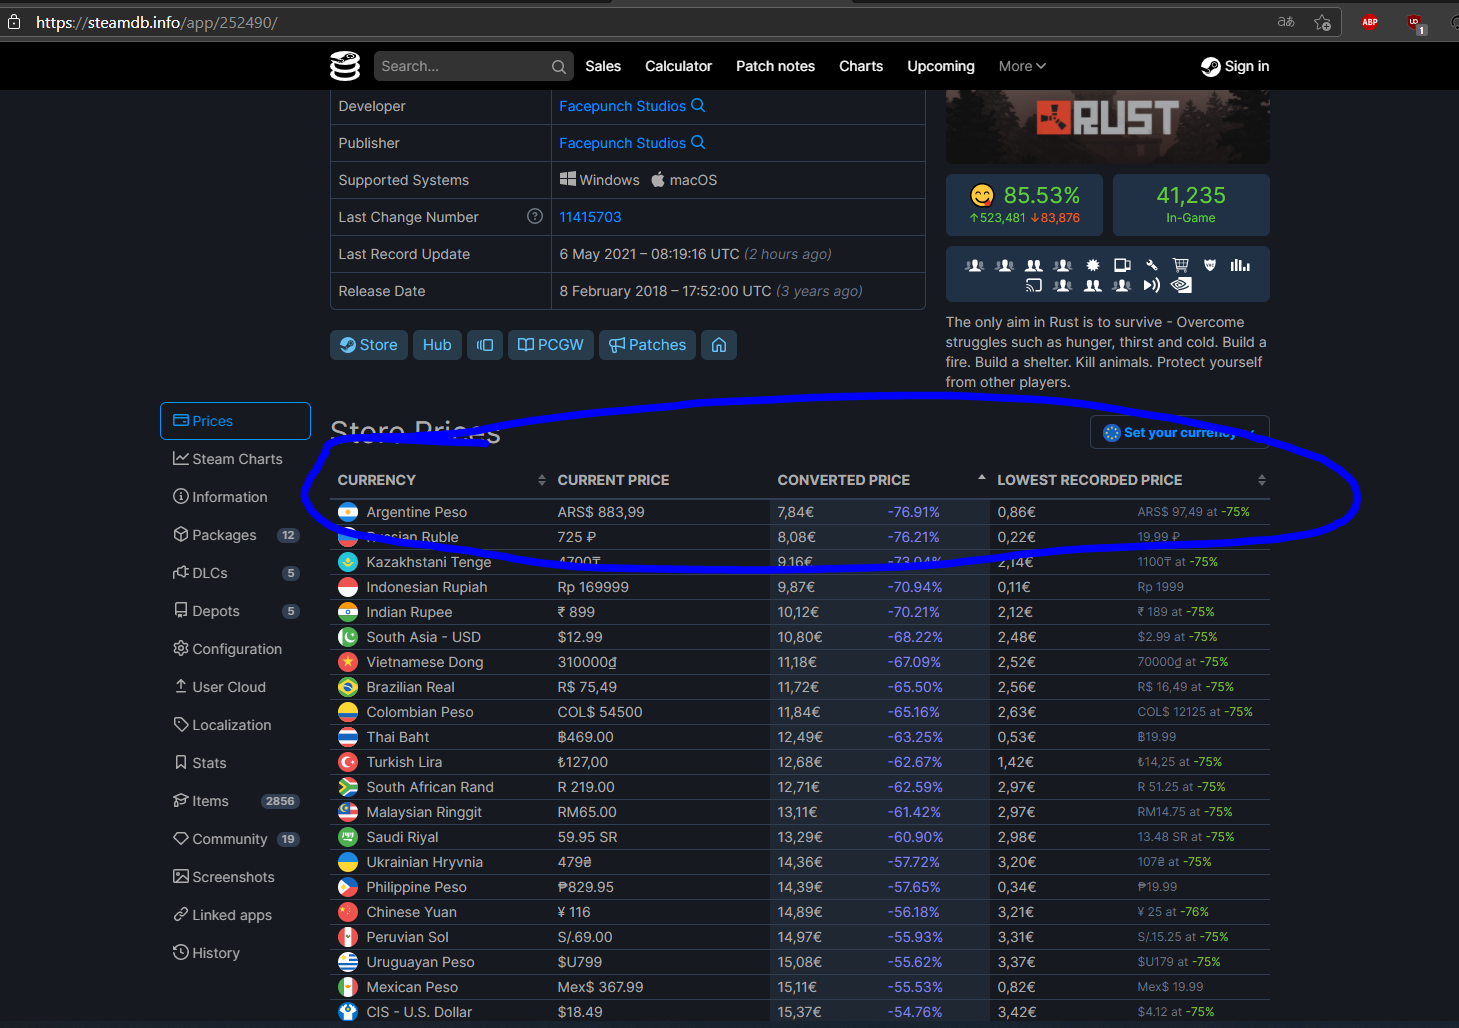Sort by Converted Price column arrow
Viewport: 1459px width, 1028px height.
point(982,478)
